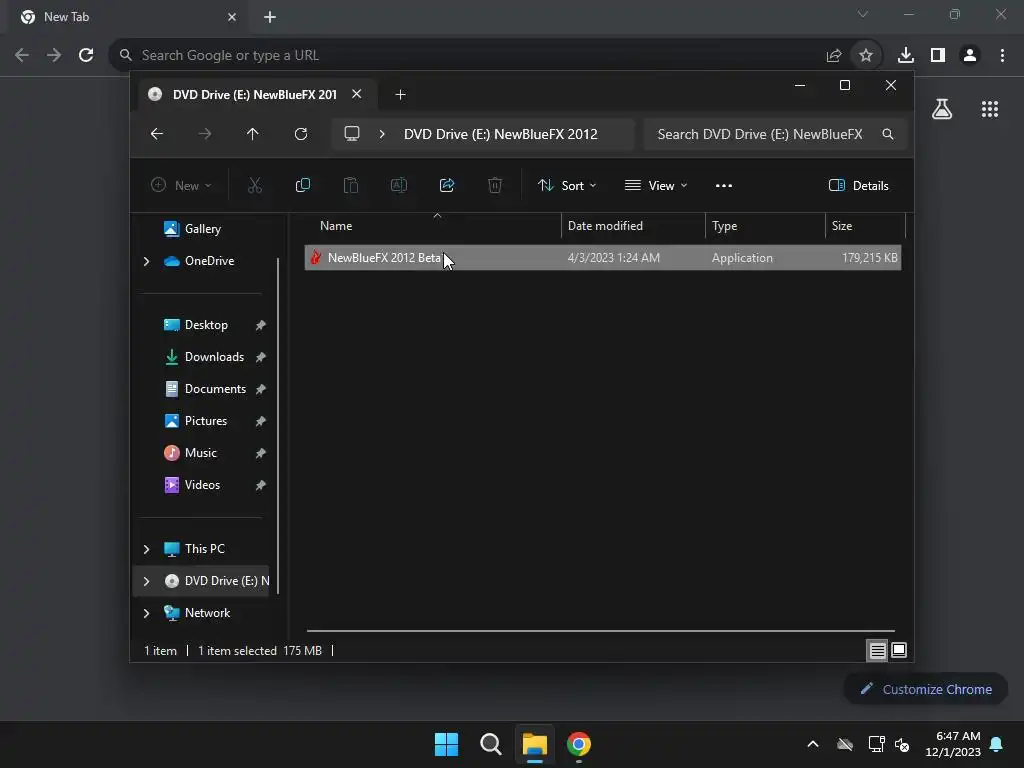The width and height of the screenshot is (1024, 768).
Task: Click DVD Drive (E:) NewBlueFX 2012 breadcrumb
Action: (x=501, y=134)
